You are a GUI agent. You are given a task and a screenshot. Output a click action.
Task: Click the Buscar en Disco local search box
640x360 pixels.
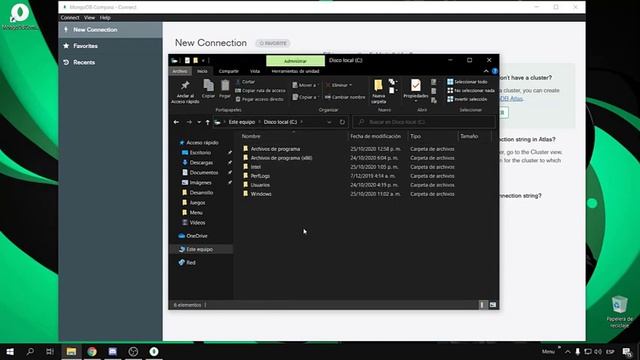[424, 122]
